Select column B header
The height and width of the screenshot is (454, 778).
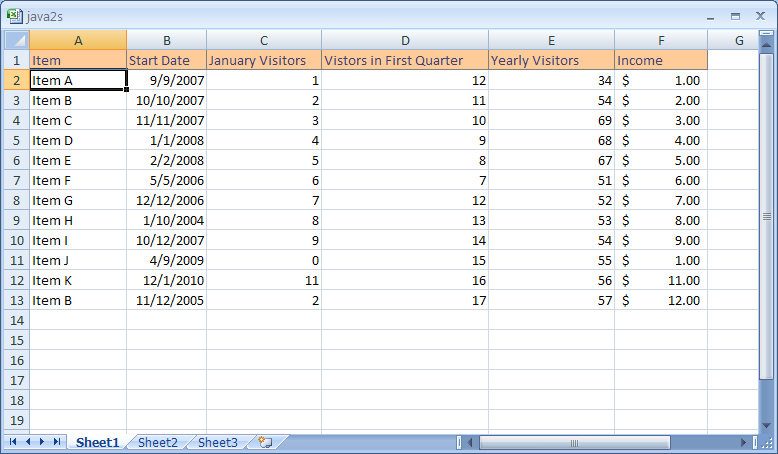tap(167, 40)
